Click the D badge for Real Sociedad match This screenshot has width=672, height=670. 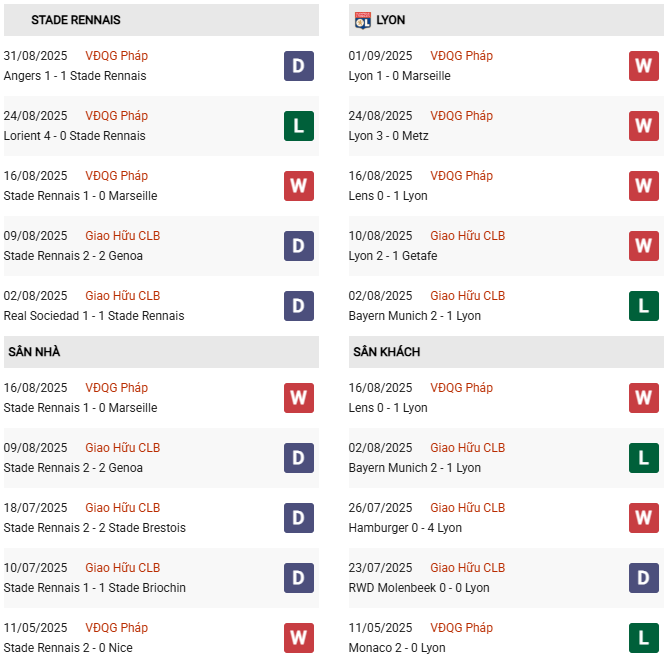[298, 306]
